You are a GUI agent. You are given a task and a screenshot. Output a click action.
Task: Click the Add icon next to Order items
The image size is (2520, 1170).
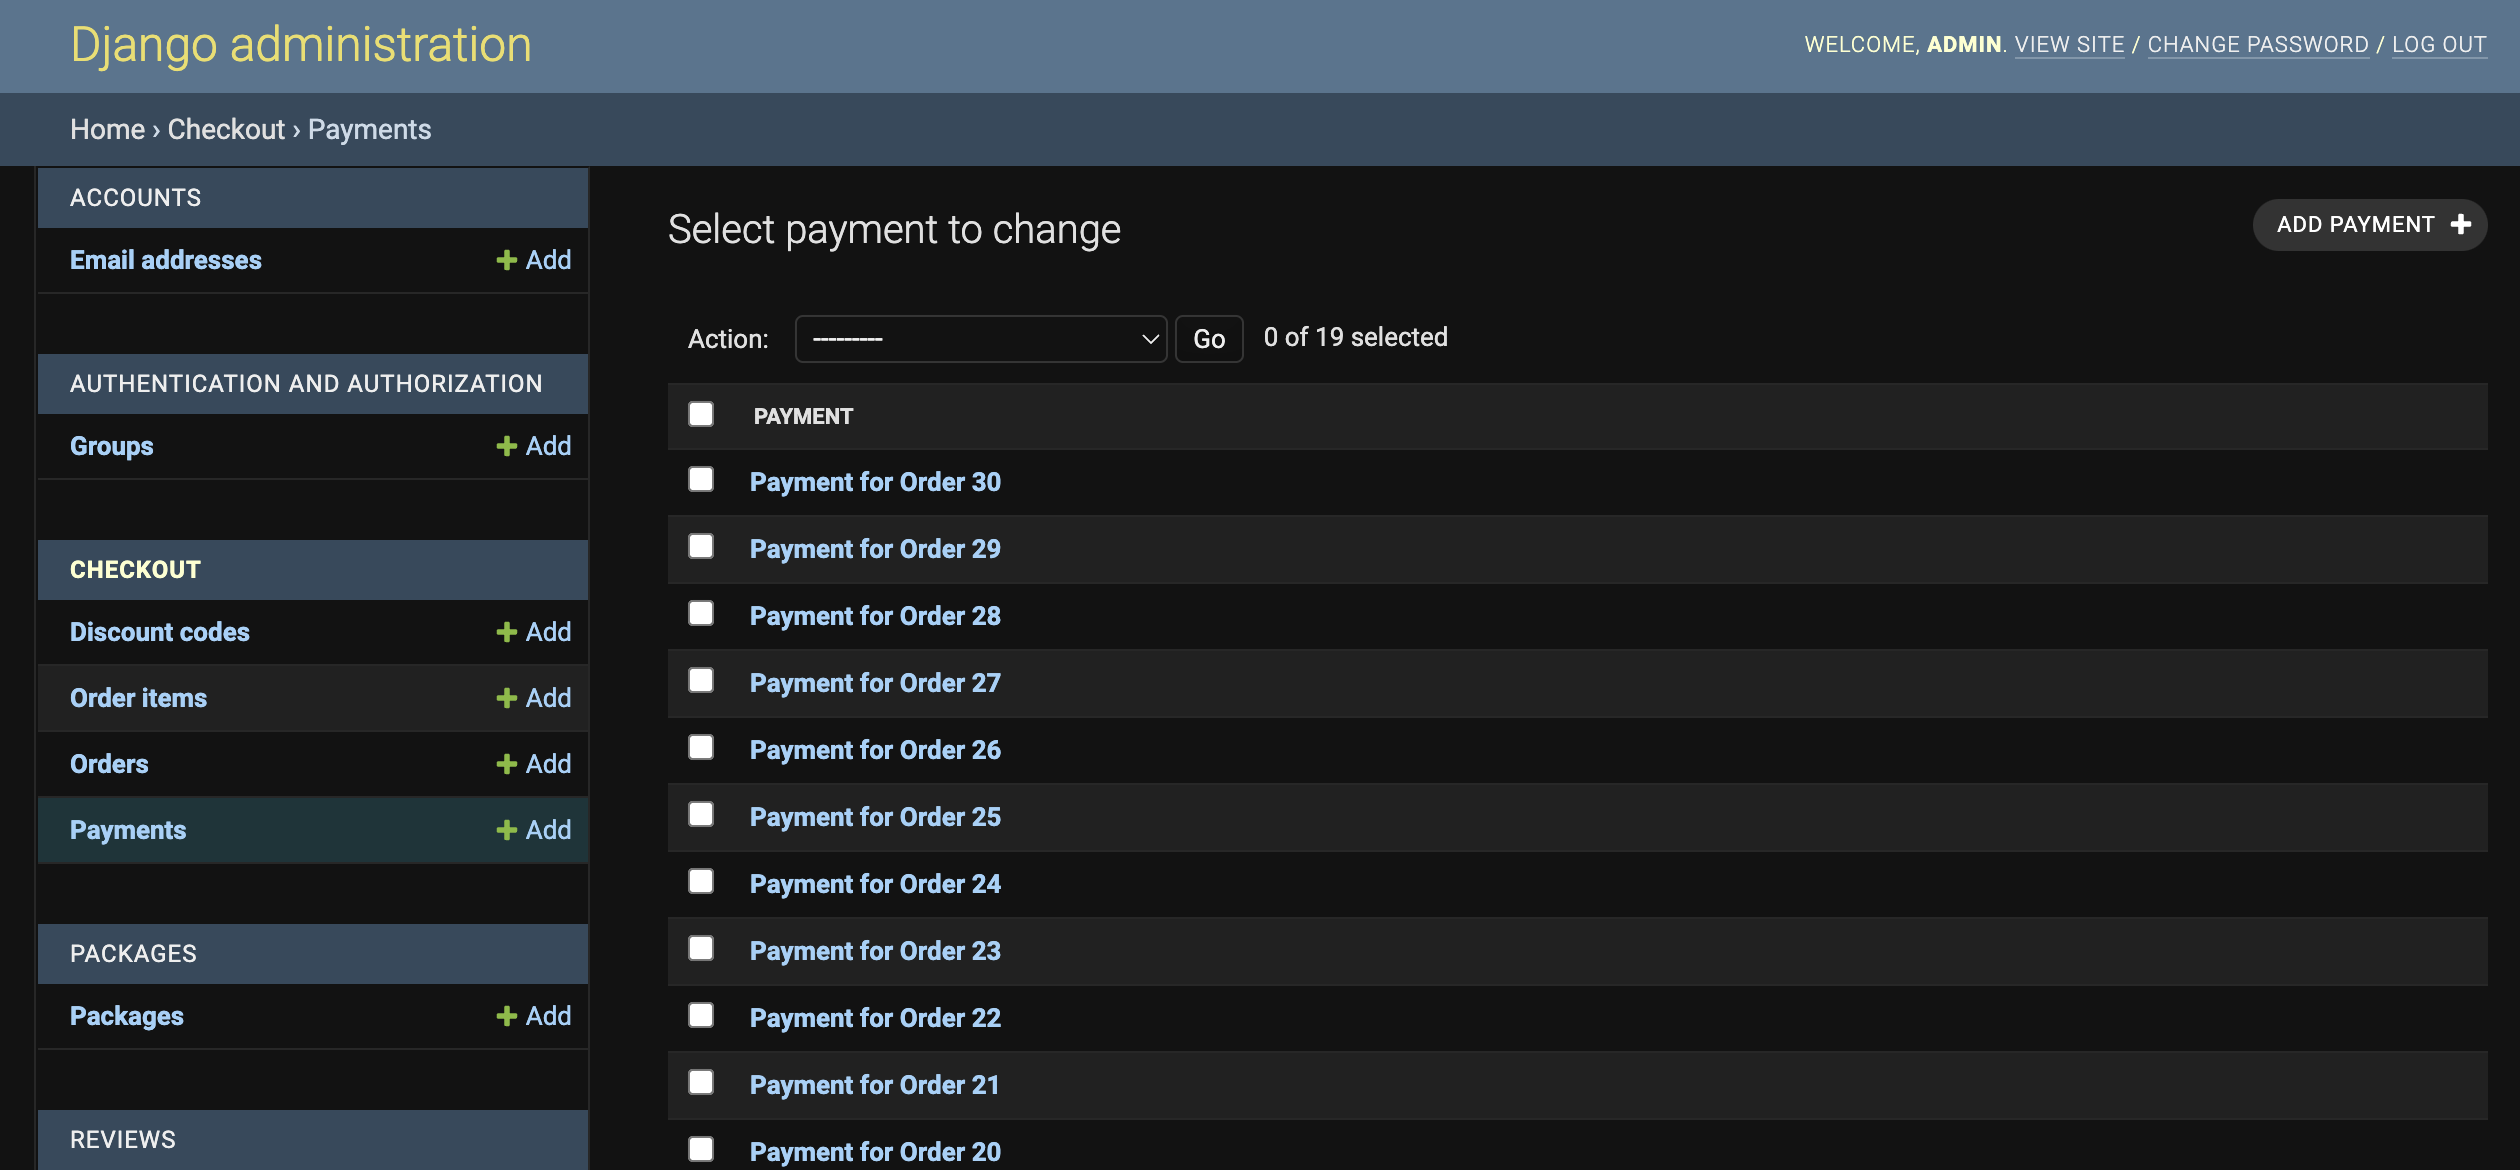pos(507,697)
